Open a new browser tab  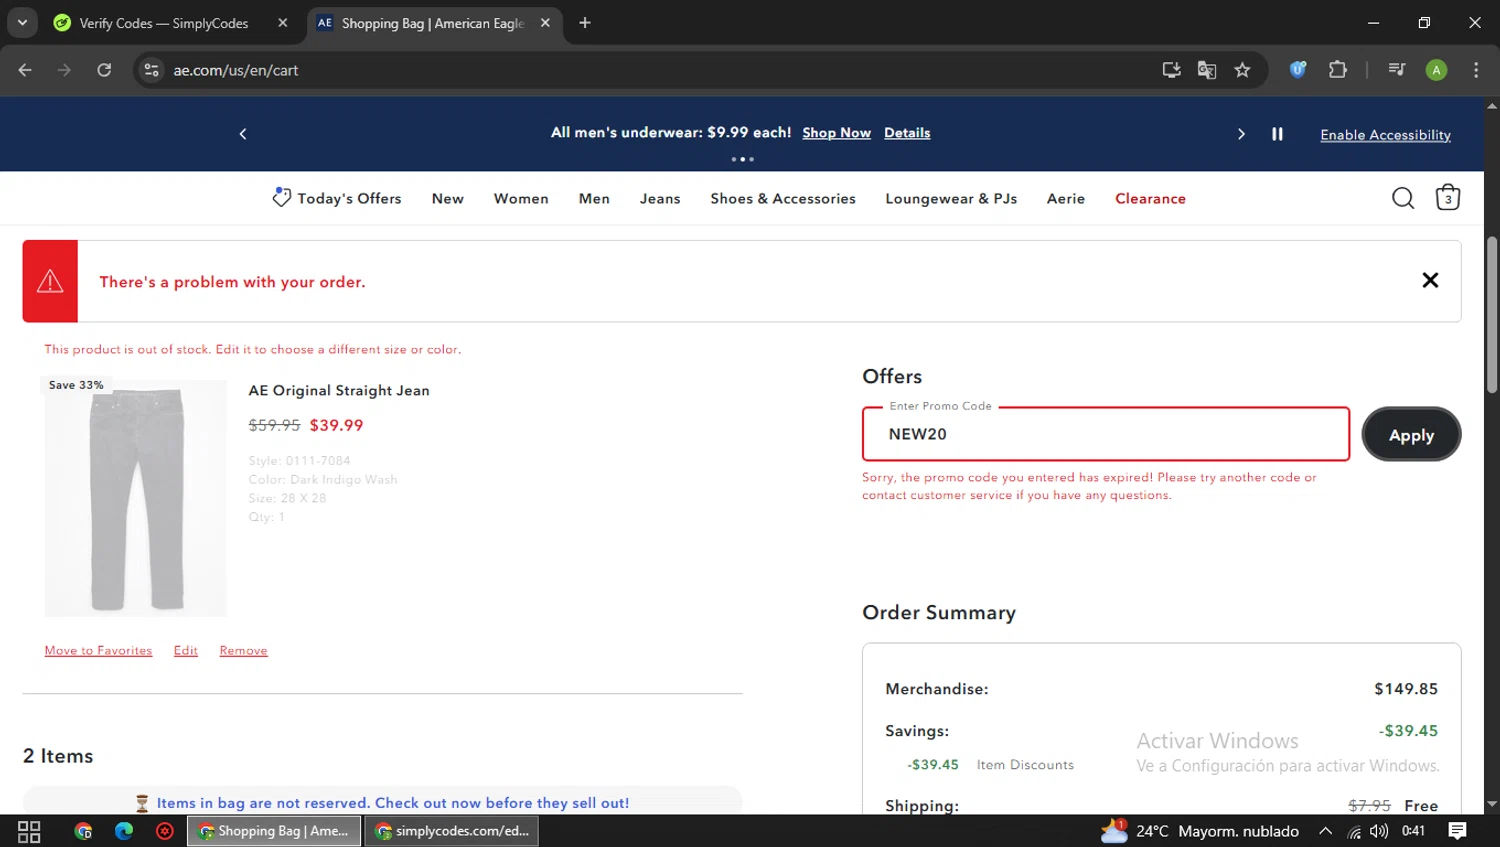point(585,23)
